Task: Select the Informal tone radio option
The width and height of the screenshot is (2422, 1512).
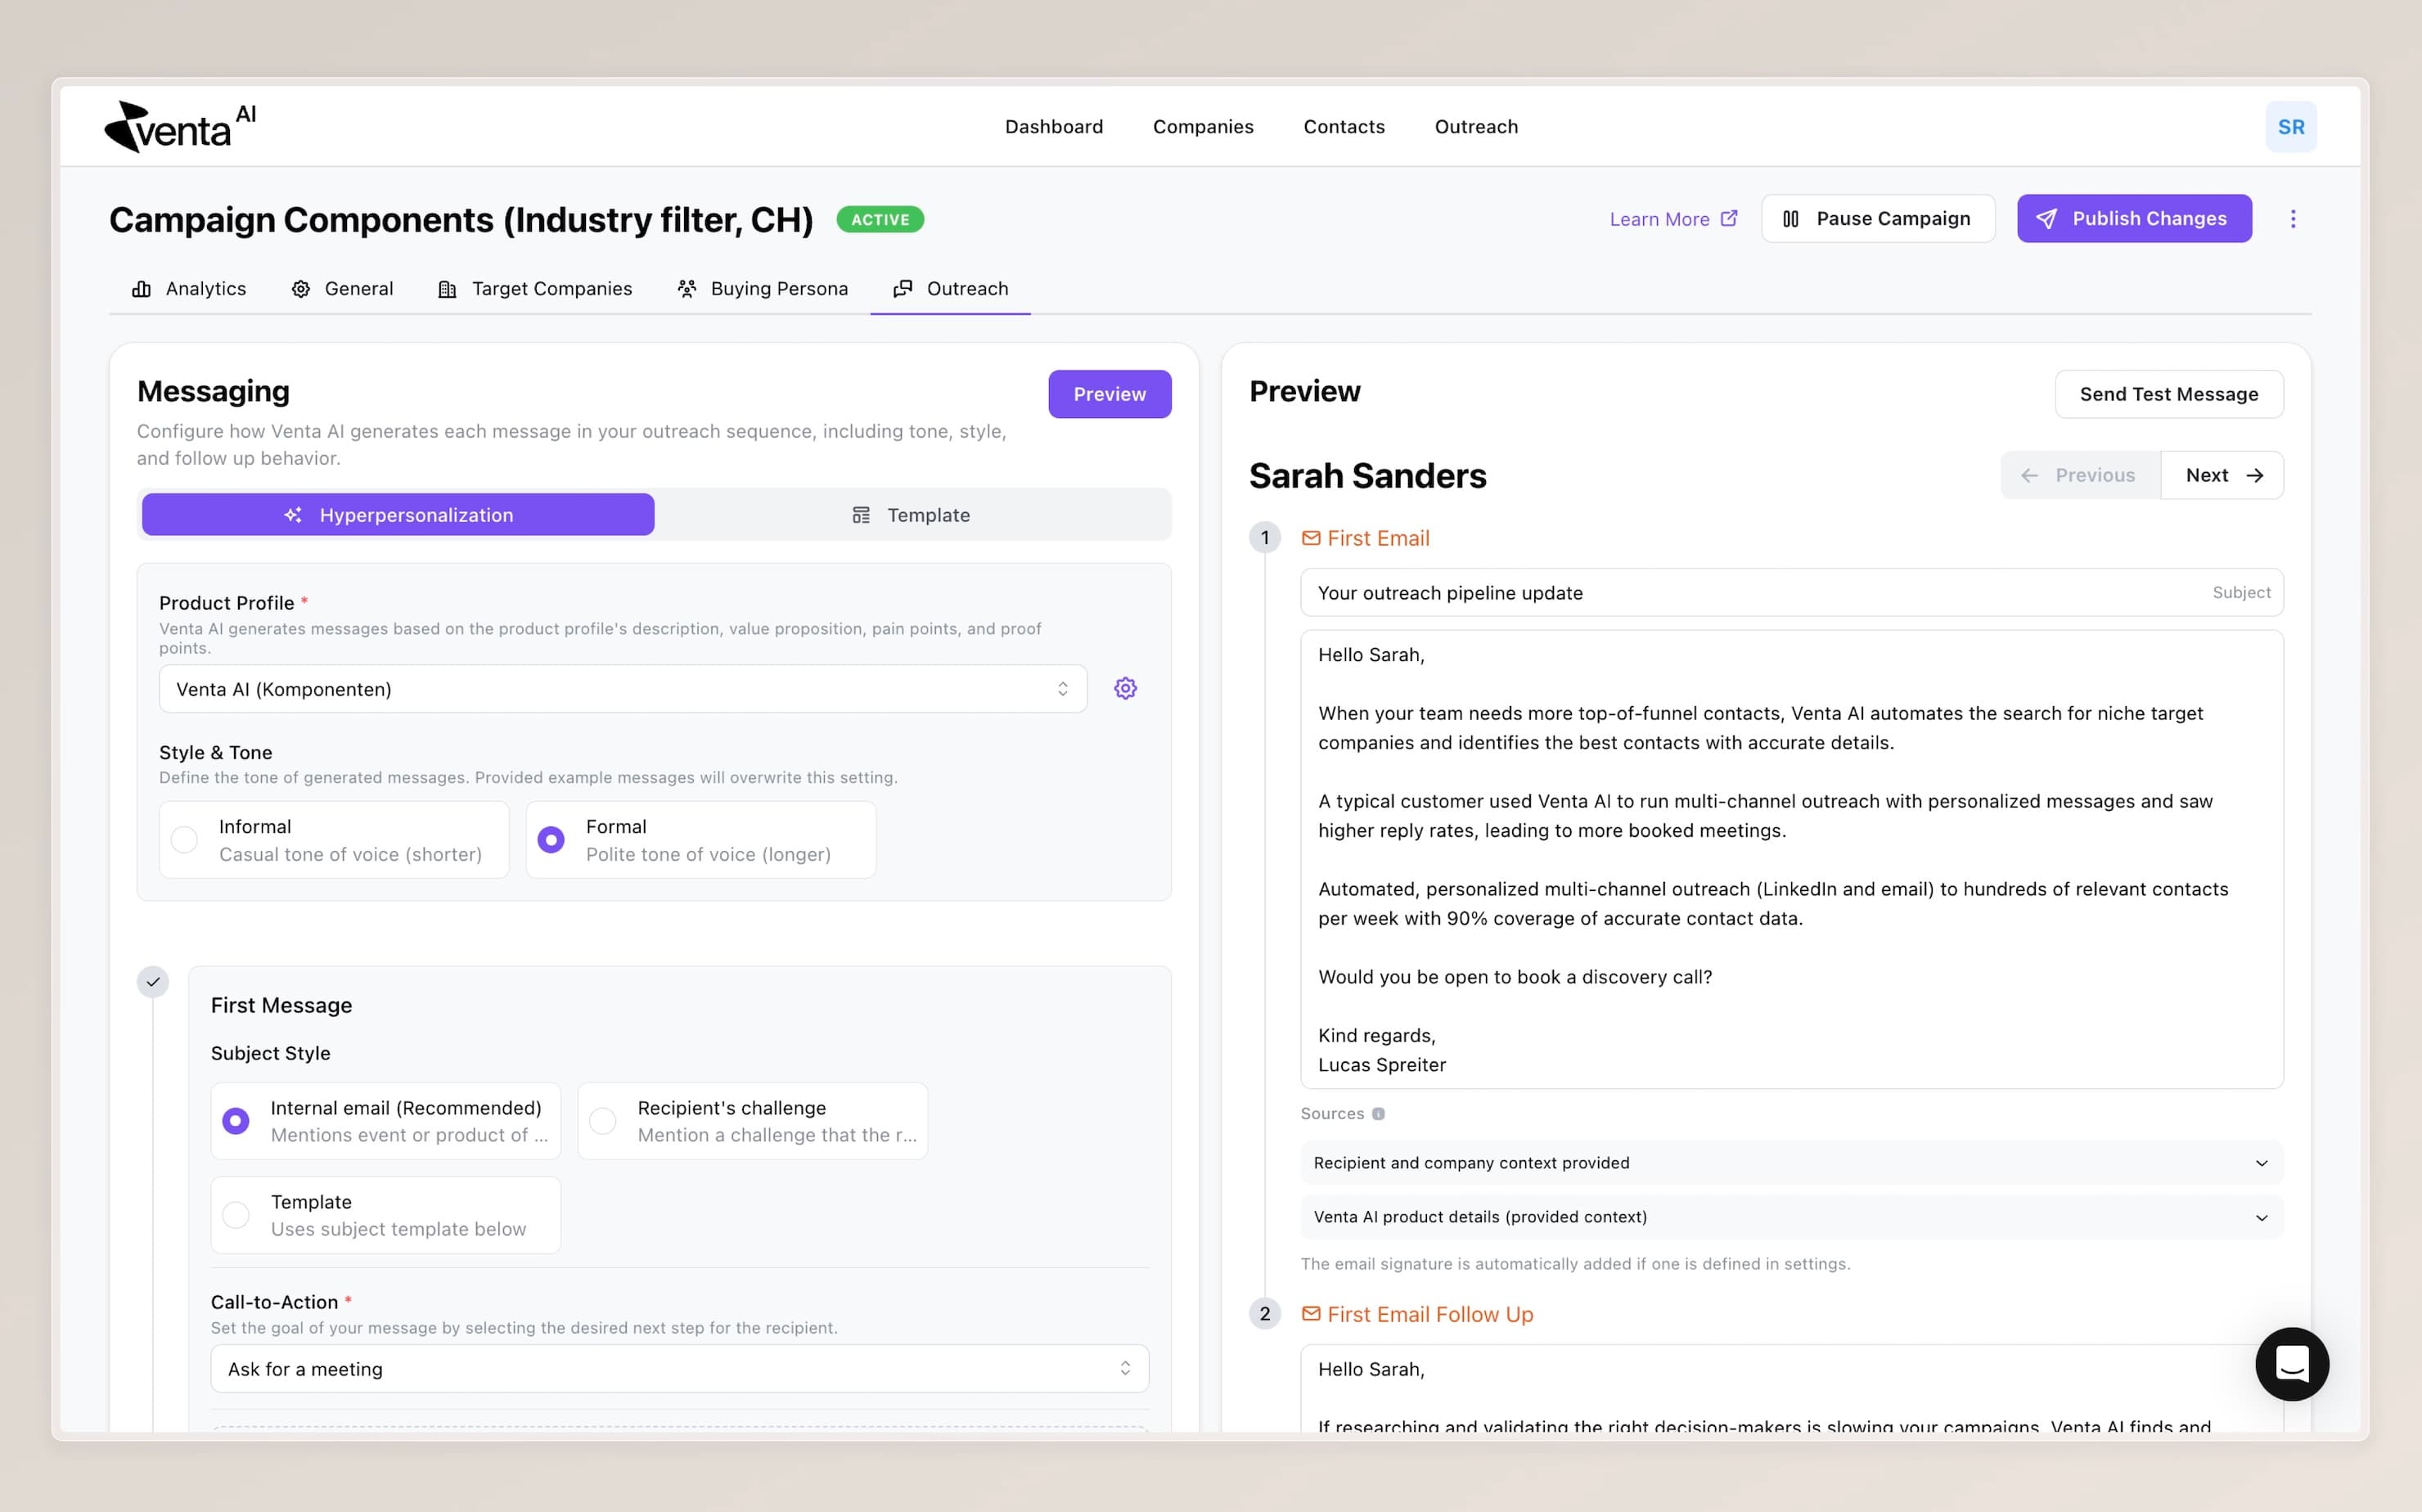Action: click(x=185, y=840)
